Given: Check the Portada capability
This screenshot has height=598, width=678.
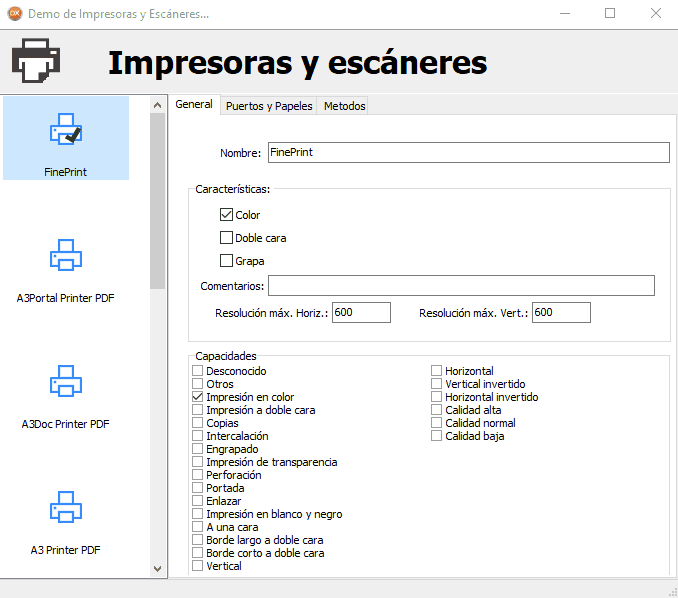Looking at the screenshot, I should (197, 487).
